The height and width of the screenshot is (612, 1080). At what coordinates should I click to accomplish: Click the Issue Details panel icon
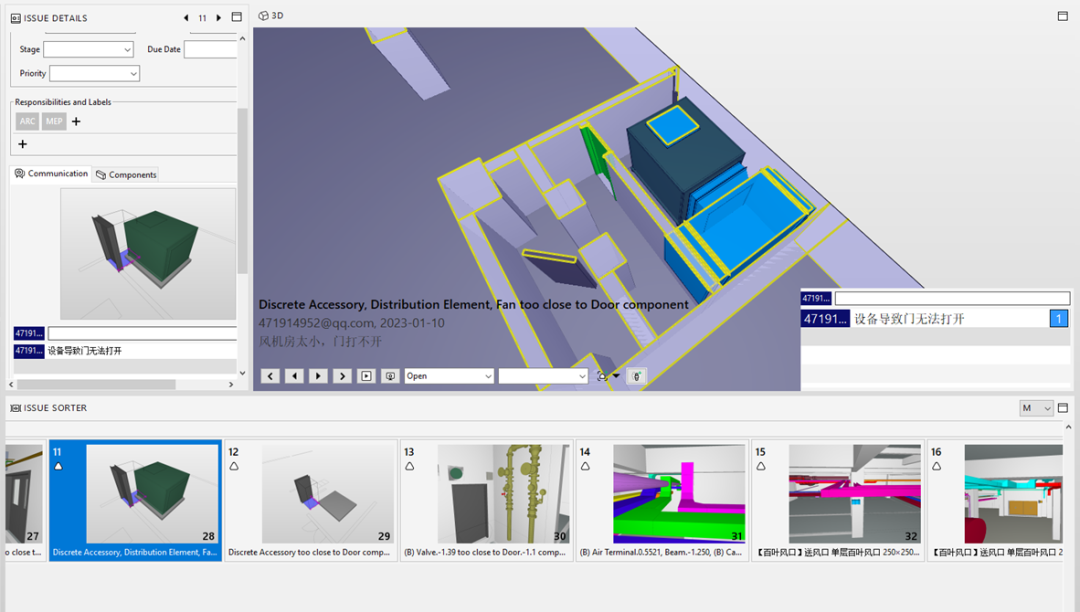(15, 18)
